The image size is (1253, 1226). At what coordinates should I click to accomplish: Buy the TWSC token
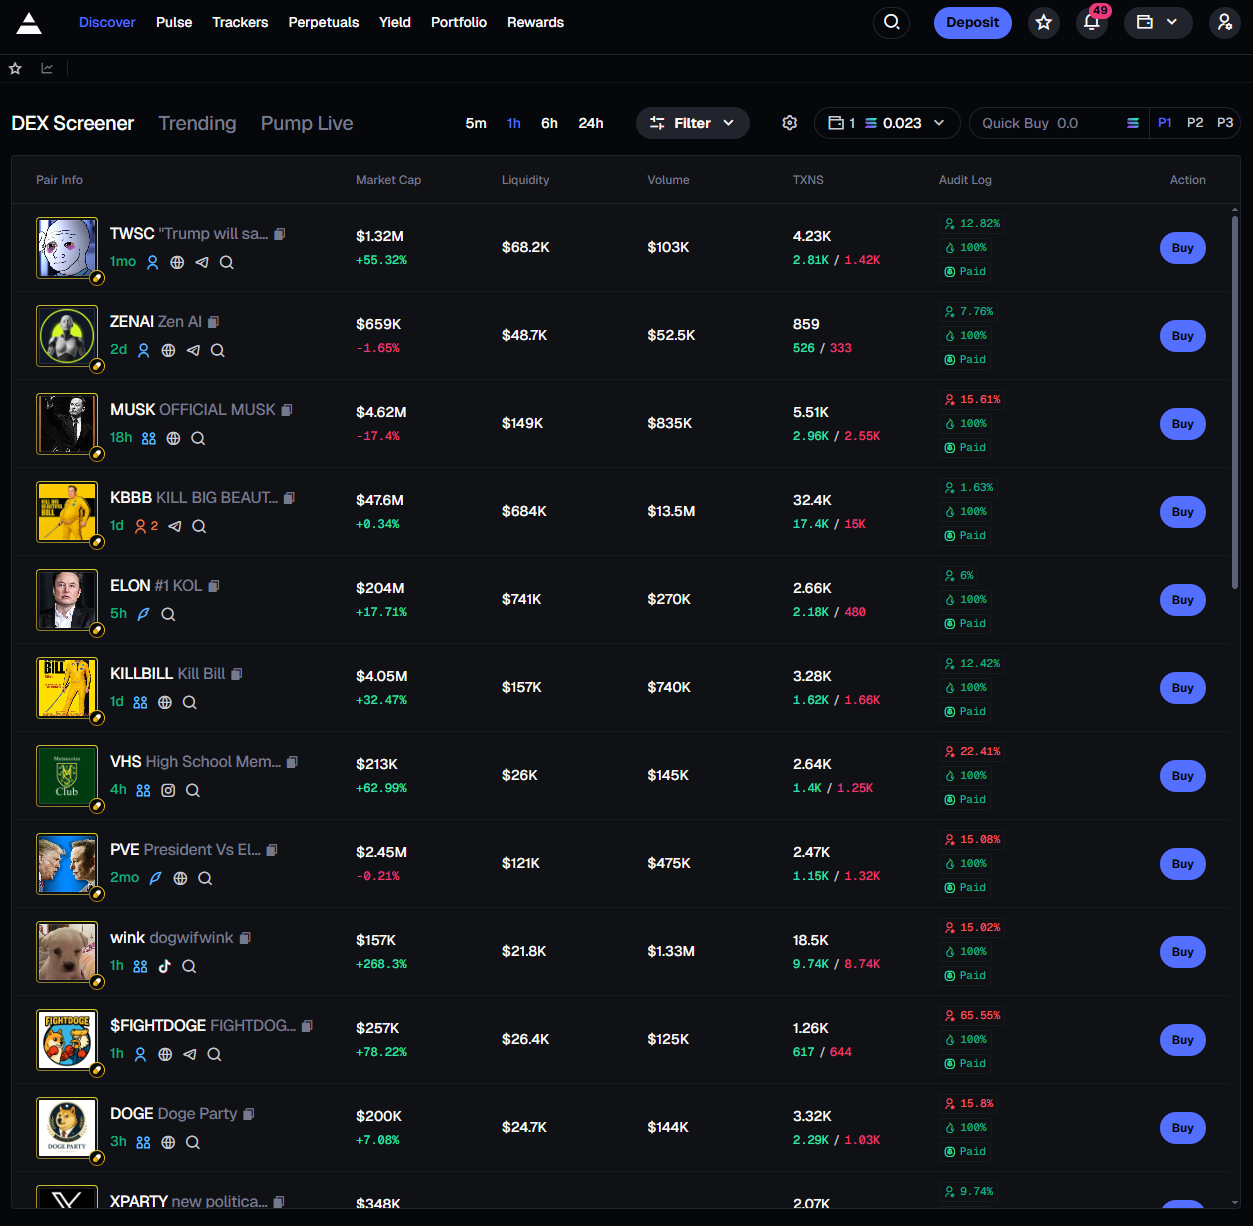point(1183,248)
